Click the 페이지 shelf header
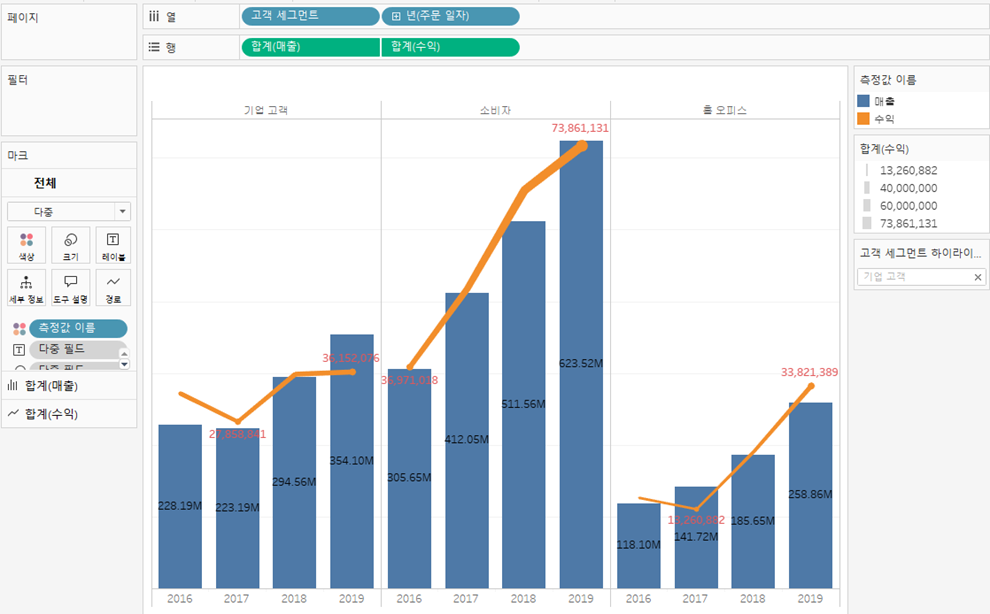The image size is (990, 614). tap(23, 17)
